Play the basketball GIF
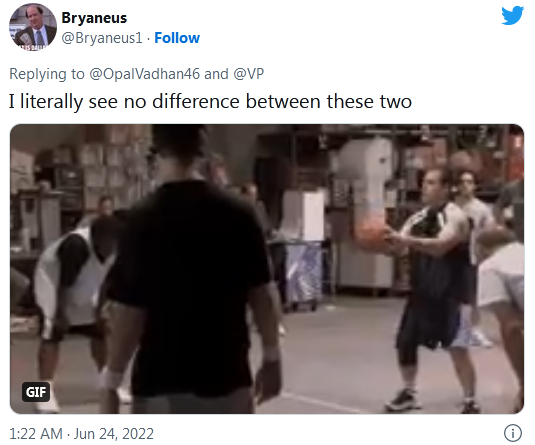This screenshot has height=445, width=535. pyautogui.click(x=267, y=269)
